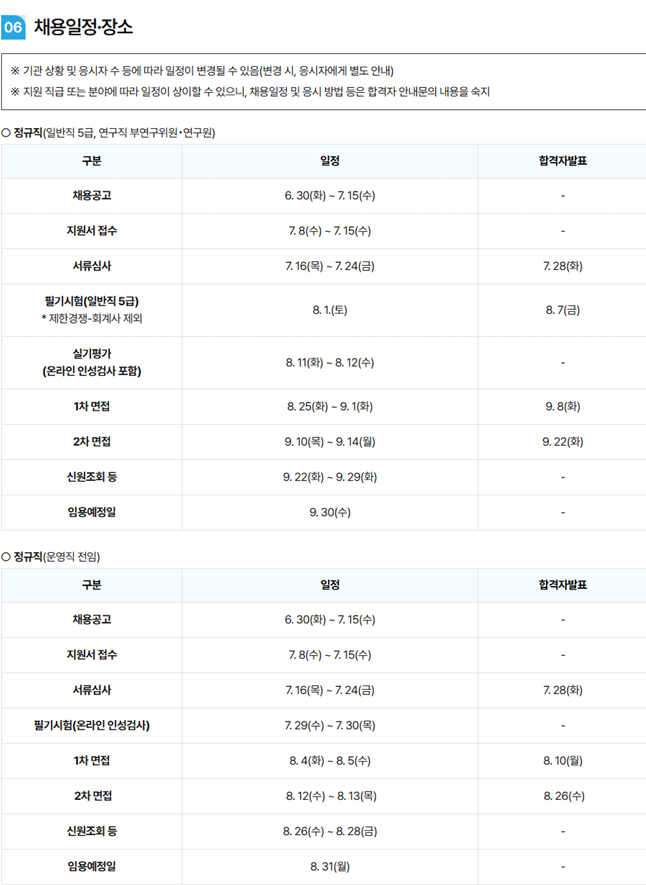Screen dimensions: 646x885
Task: Select the 채용일정·장소 section heading
Action: pos(84,27)
